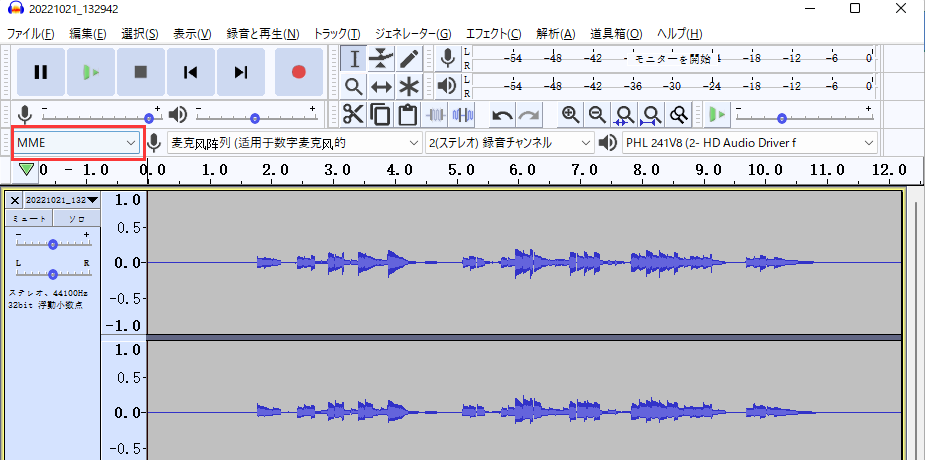Screen dimensions: 925x460
Task: Click the vertical scrollbar at right edge
Action: tap(915, 330)
